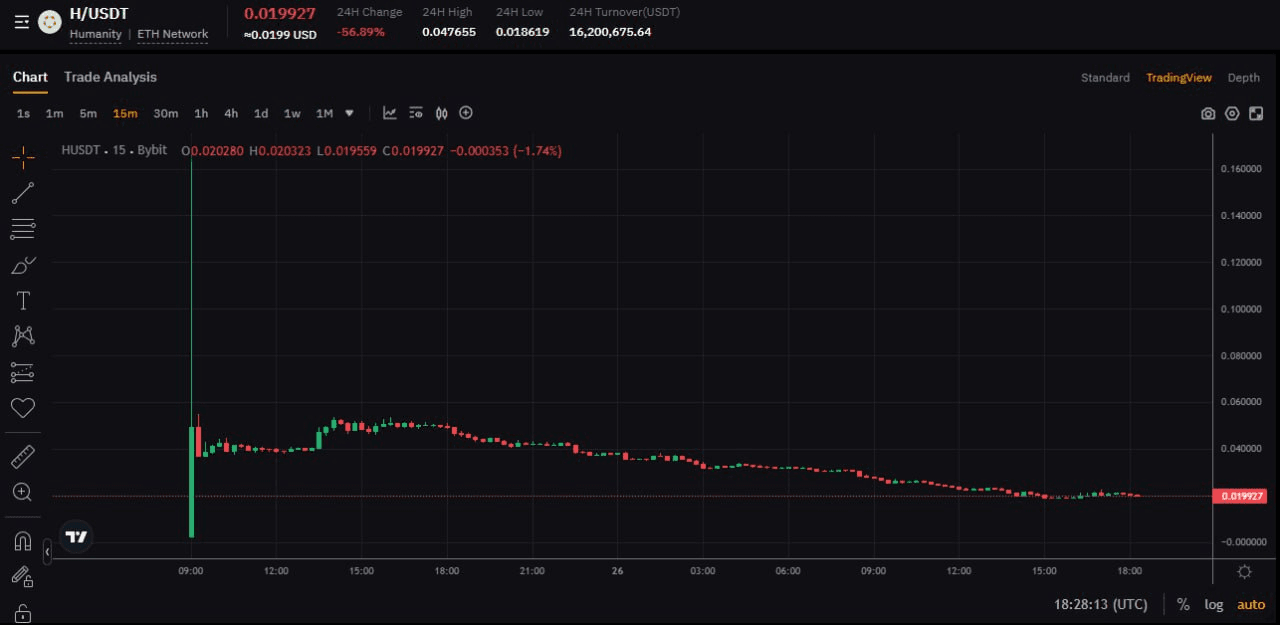The height and width of the screenshot is (625, 1280).
Task: Click the Humanity coin logo icon
Action: (x=49, y=22)
